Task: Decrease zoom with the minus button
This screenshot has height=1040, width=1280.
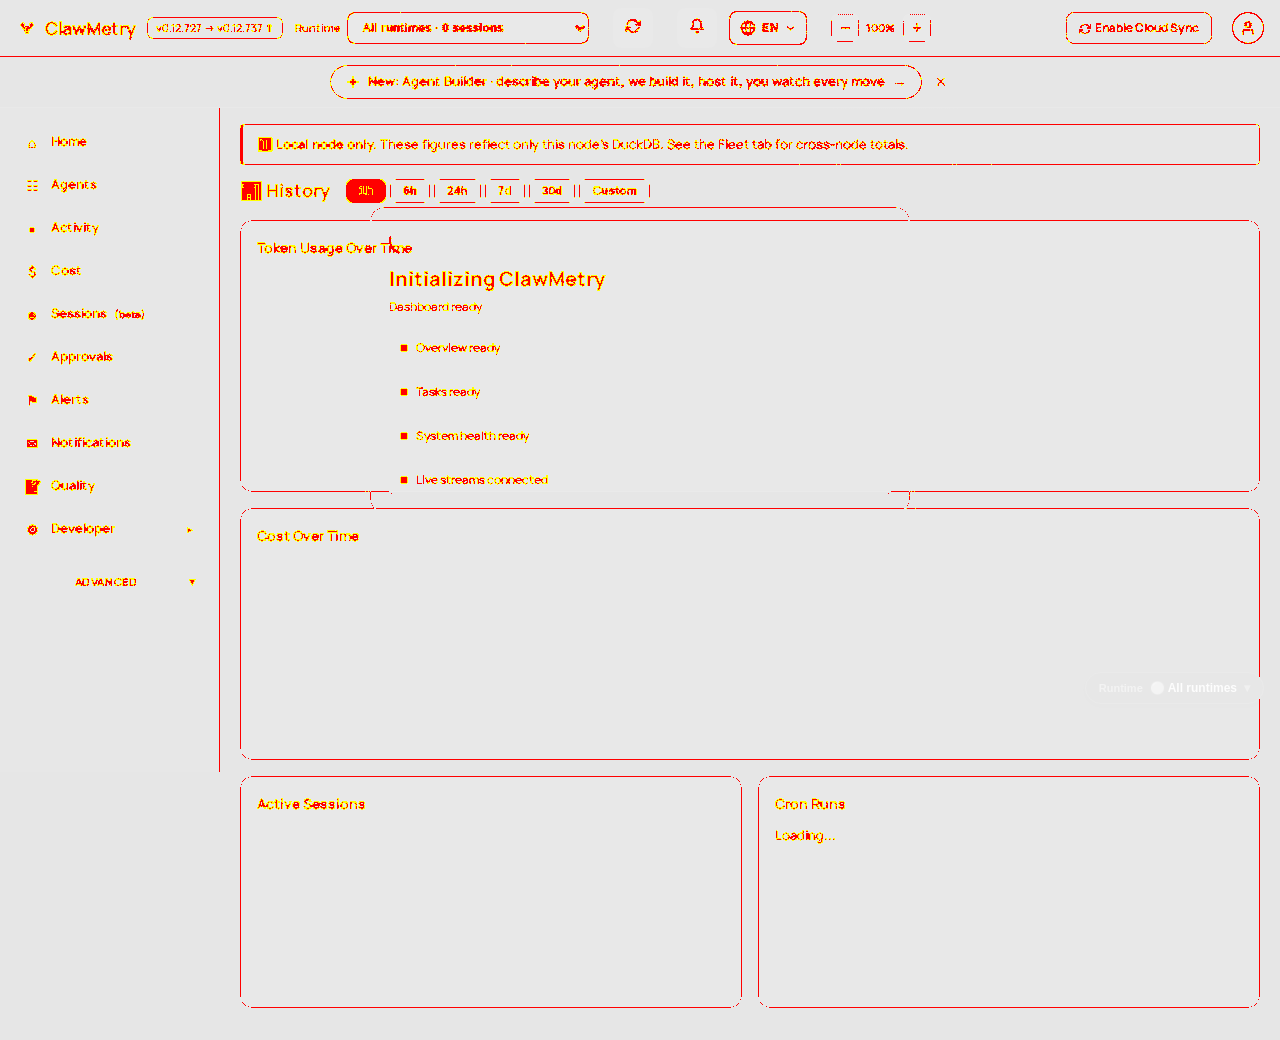Action: [x=845, y=28]
